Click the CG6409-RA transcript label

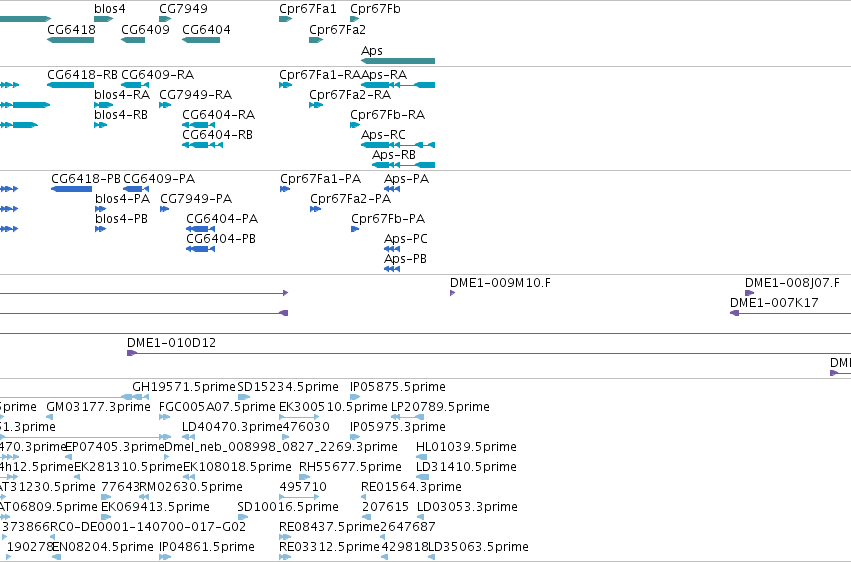pyautogui.click(x=157, y=74)
